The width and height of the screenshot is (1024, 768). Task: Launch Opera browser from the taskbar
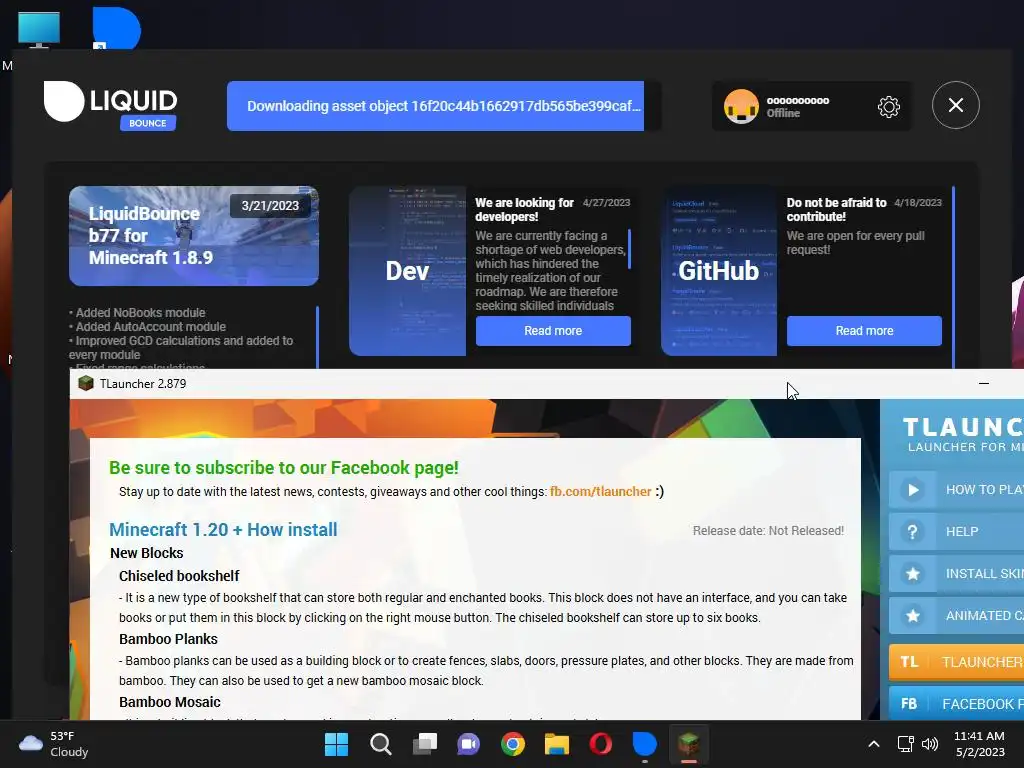click(600, 744)
